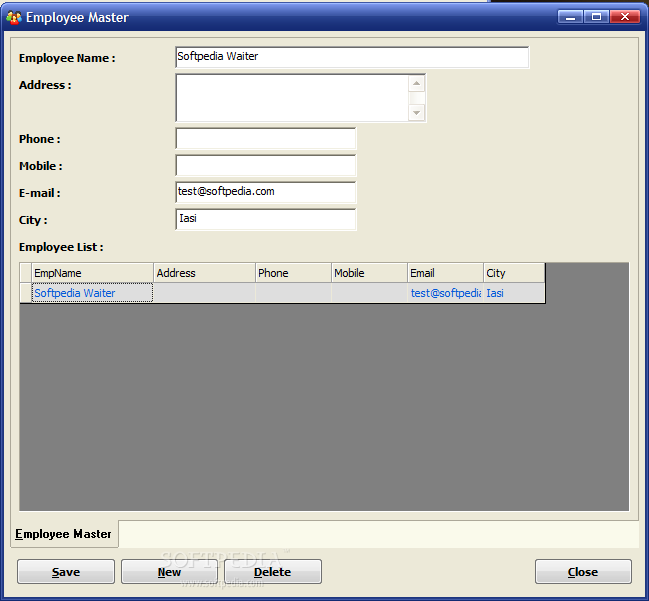649x601 pixels.
Task: Click the empty Phone cell of Softpedia Waiter
Action: tap(293, 293)
